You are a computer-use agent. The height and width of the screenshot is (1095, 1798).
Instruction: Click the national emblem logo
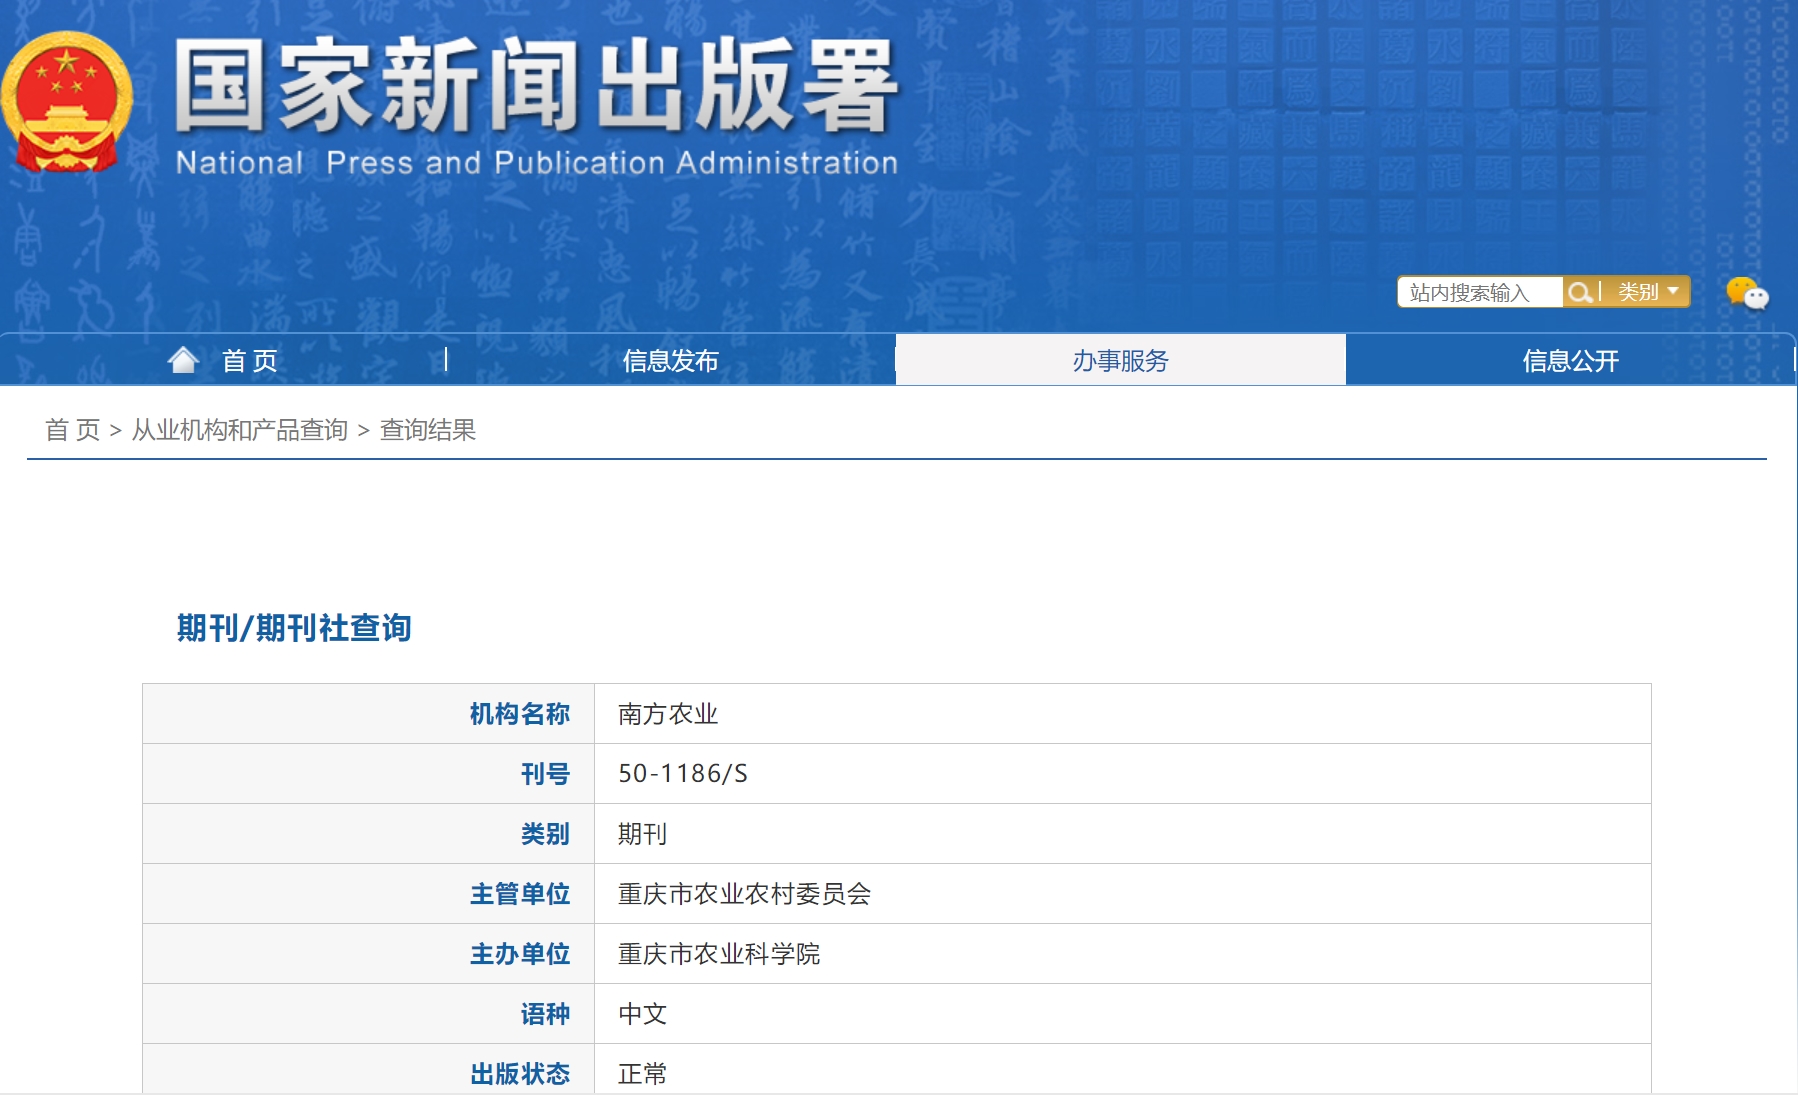tap(67, 102)
